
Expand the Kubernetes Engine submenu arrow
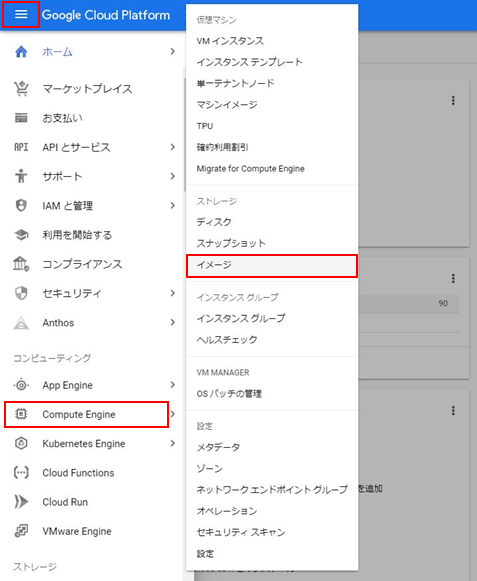(172, 443)
